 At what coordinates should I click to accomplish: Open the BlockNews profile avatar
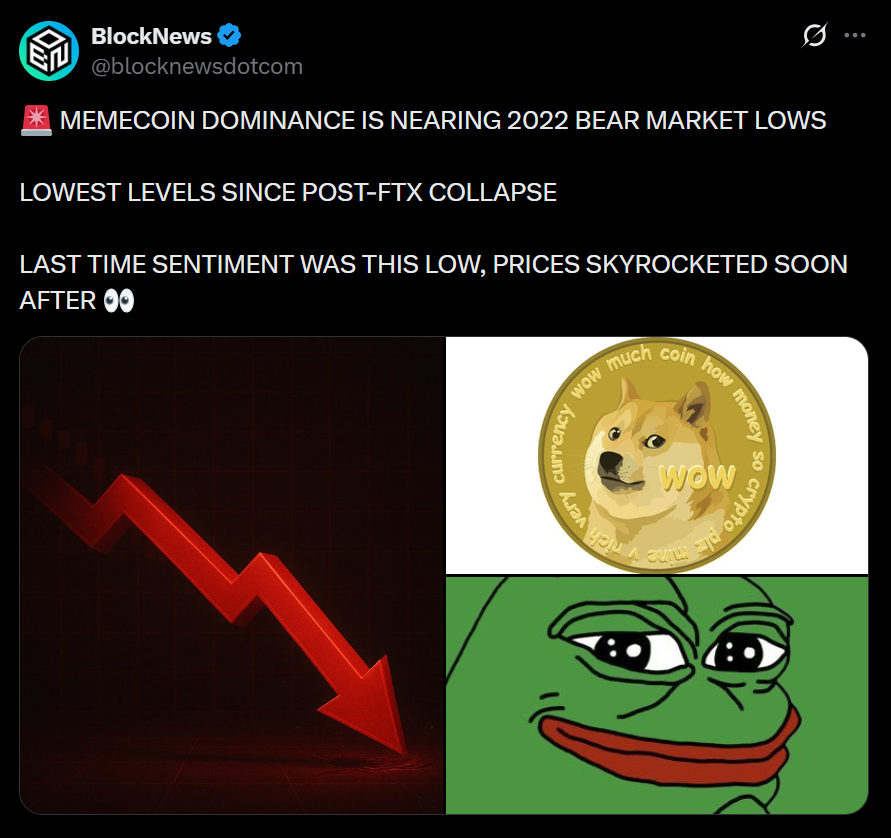pos(49,51)
